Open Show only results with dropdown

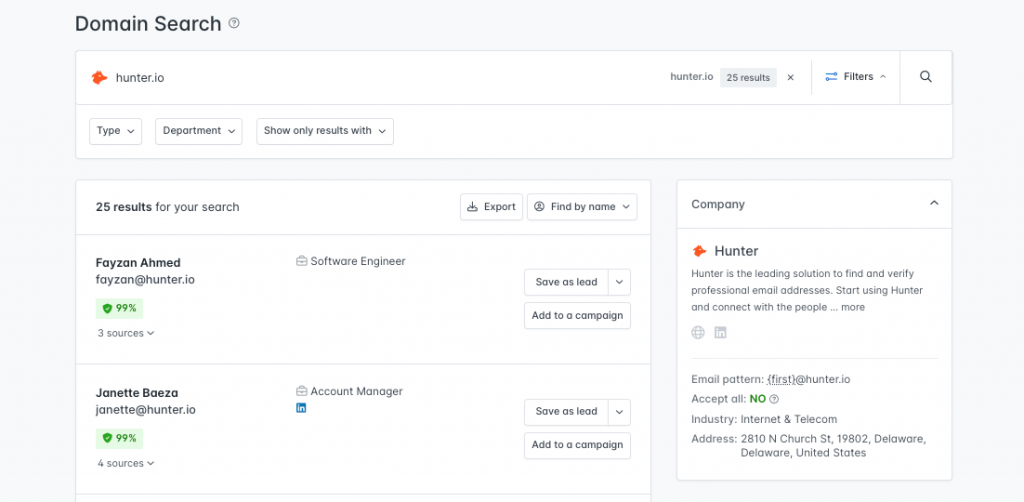pos(325,131)
